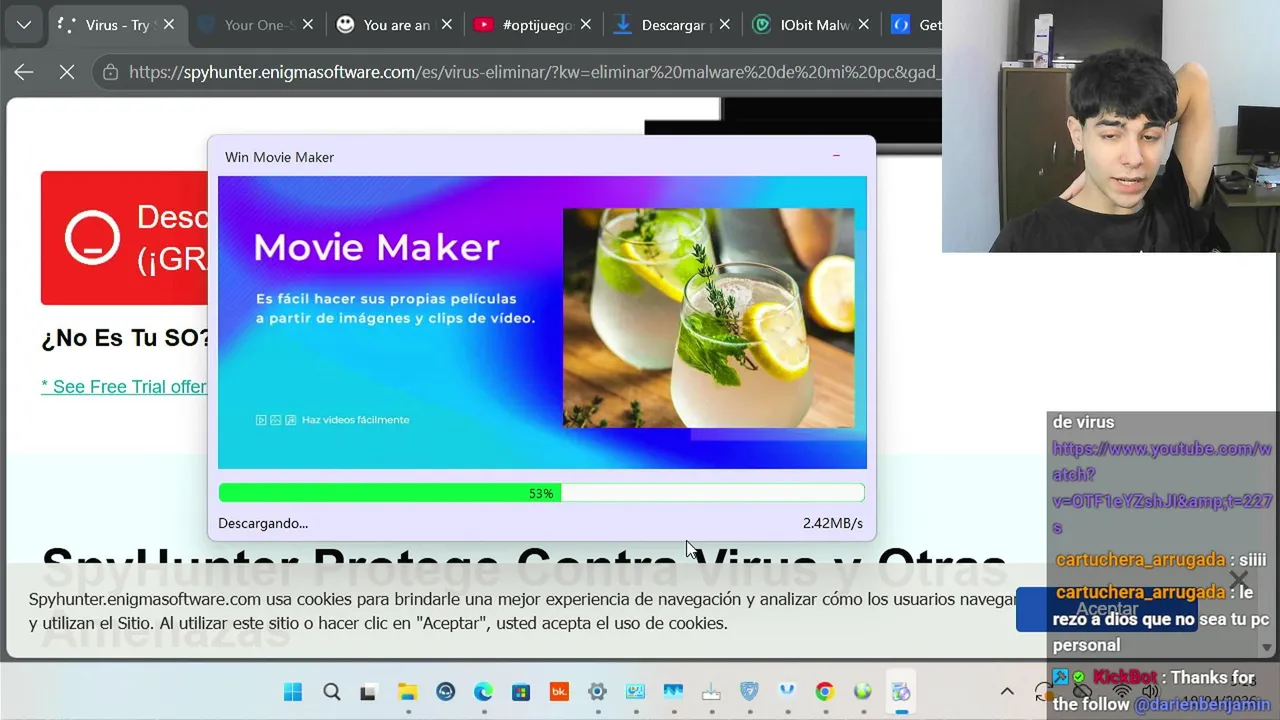Stop loading the page with the X button
This screenshot has height=720, width=1280.
66,72
